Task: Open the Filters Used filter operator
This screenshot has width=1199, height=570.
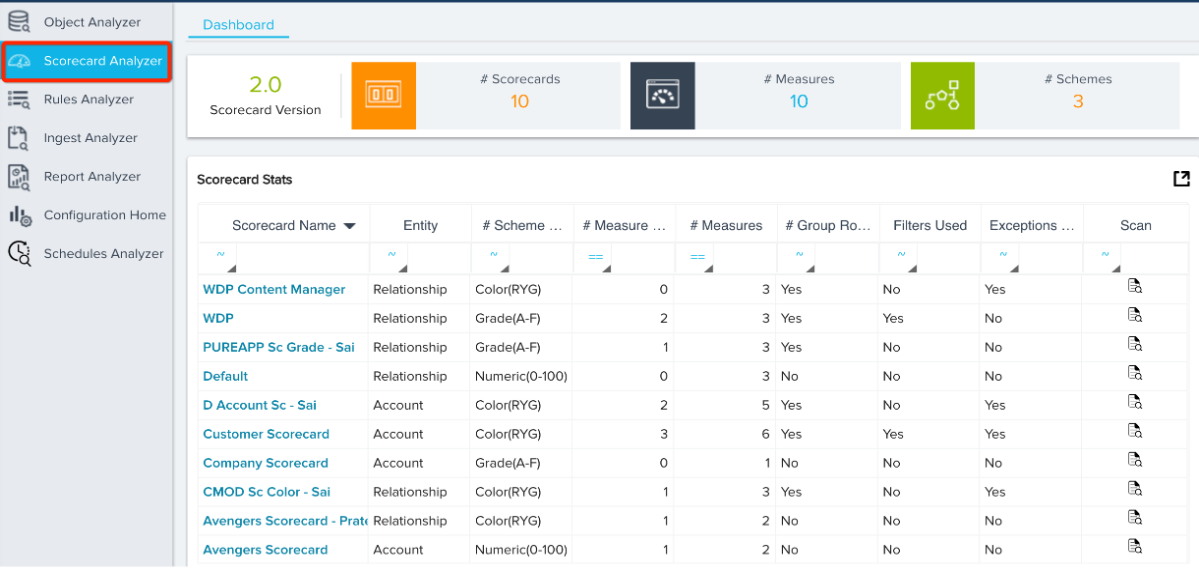Action: tap(901, 258)
